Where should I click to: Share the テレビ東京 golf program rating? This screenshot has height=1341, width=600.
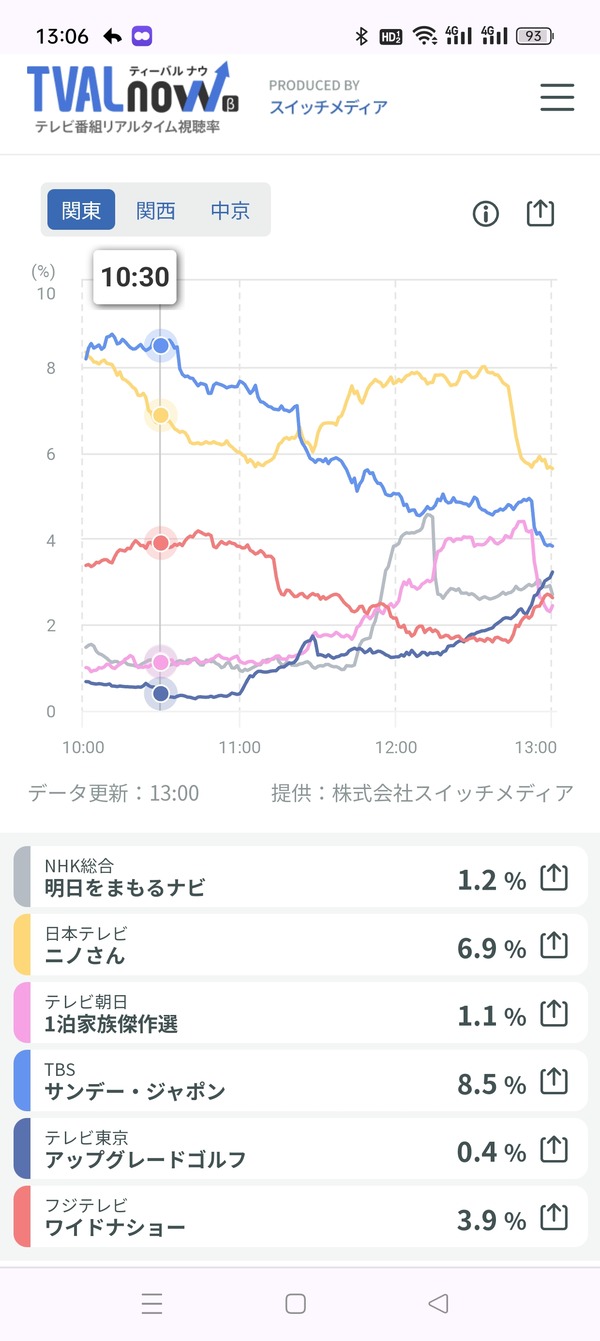click(553, 1150)
